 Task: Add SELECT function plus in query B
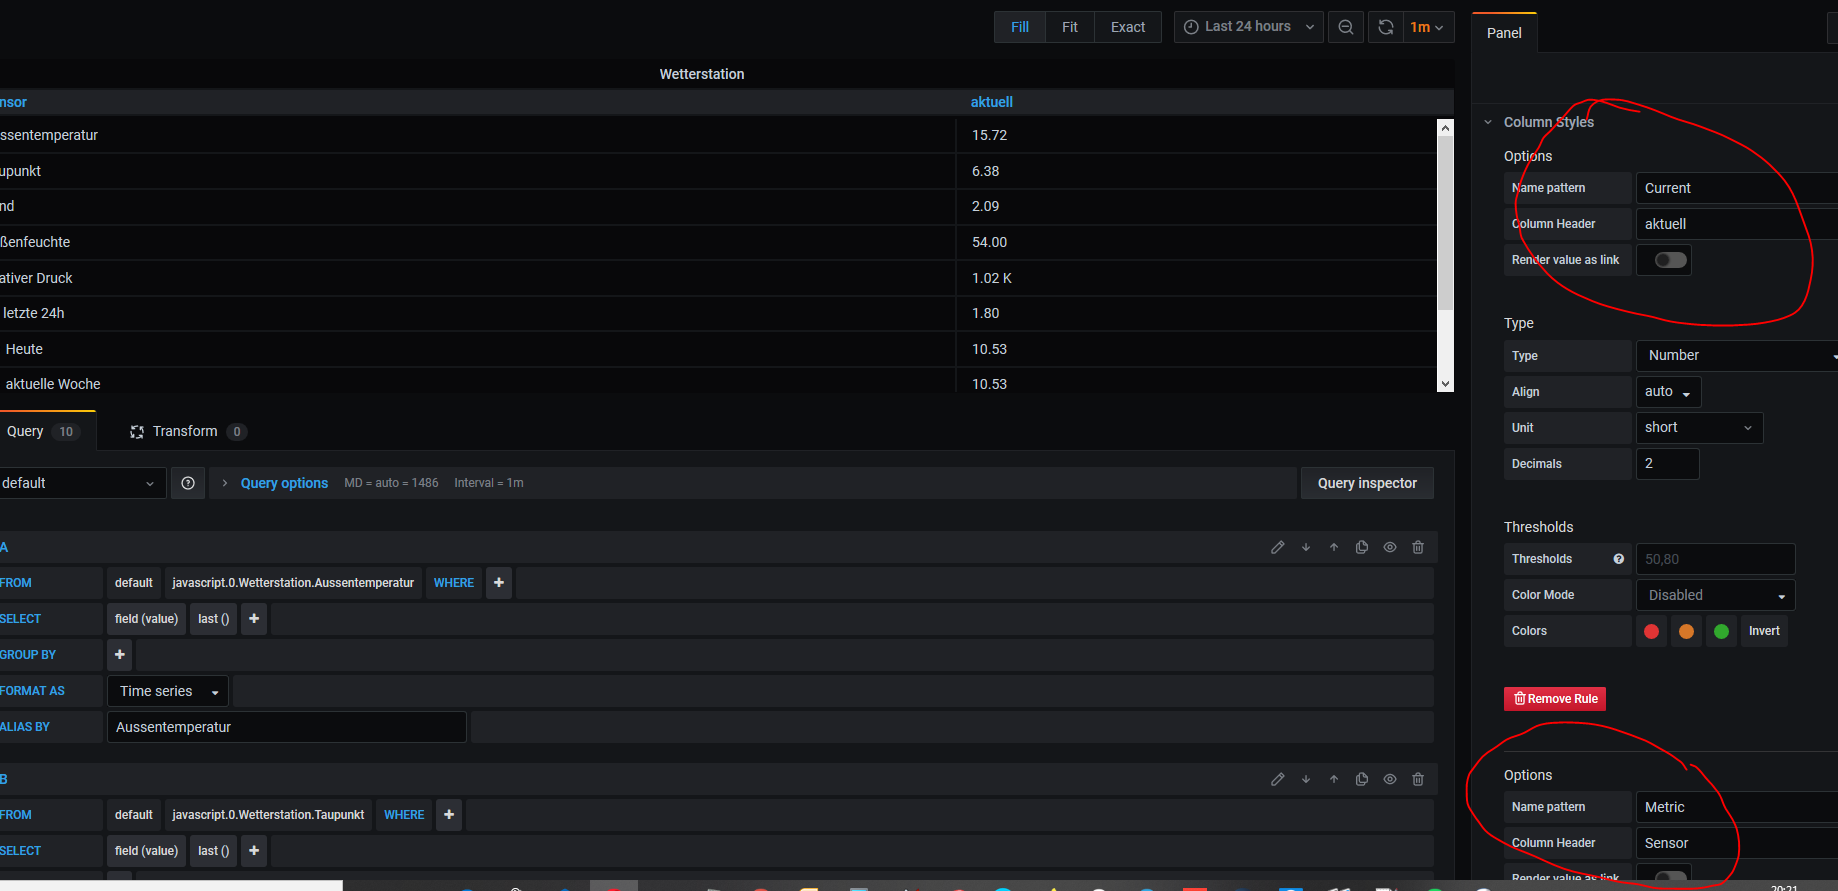click(254, 851)
